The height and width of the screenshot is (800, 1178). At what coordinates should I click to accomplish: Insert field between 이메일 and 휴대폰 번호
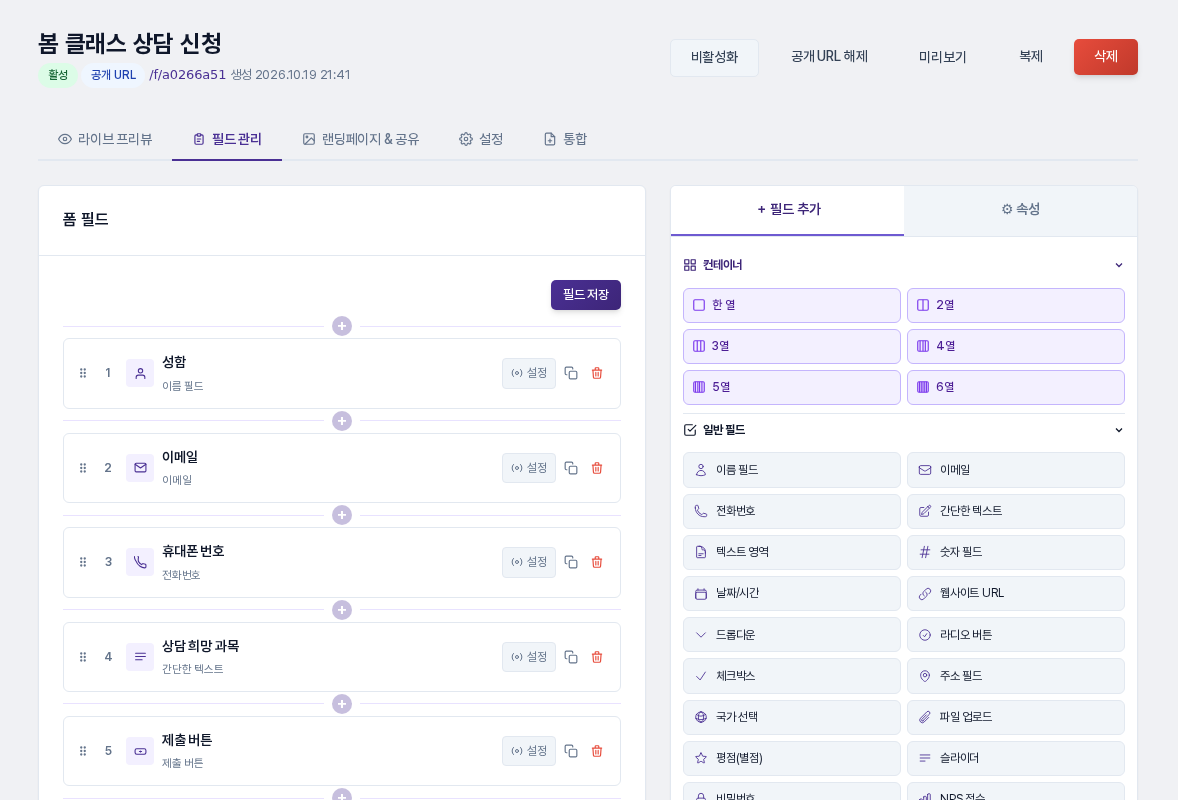coord(342,515)
